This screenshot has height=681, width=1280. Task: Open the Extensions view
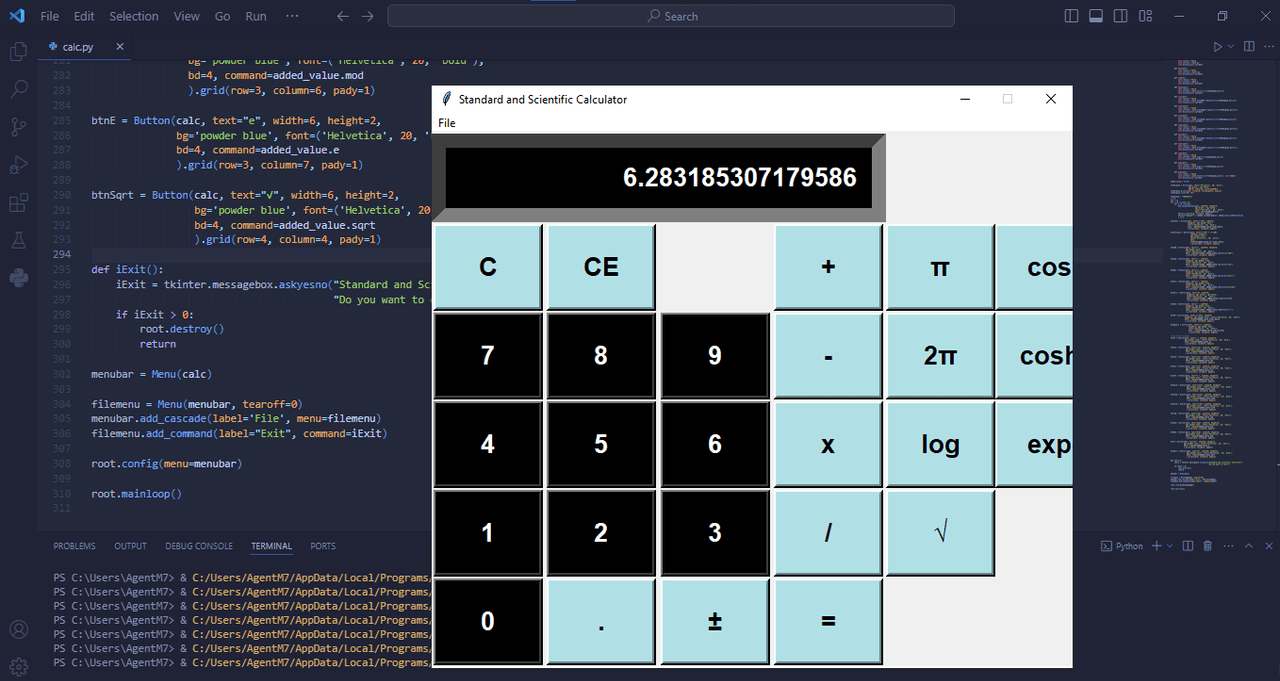click(x=18, y=203)
